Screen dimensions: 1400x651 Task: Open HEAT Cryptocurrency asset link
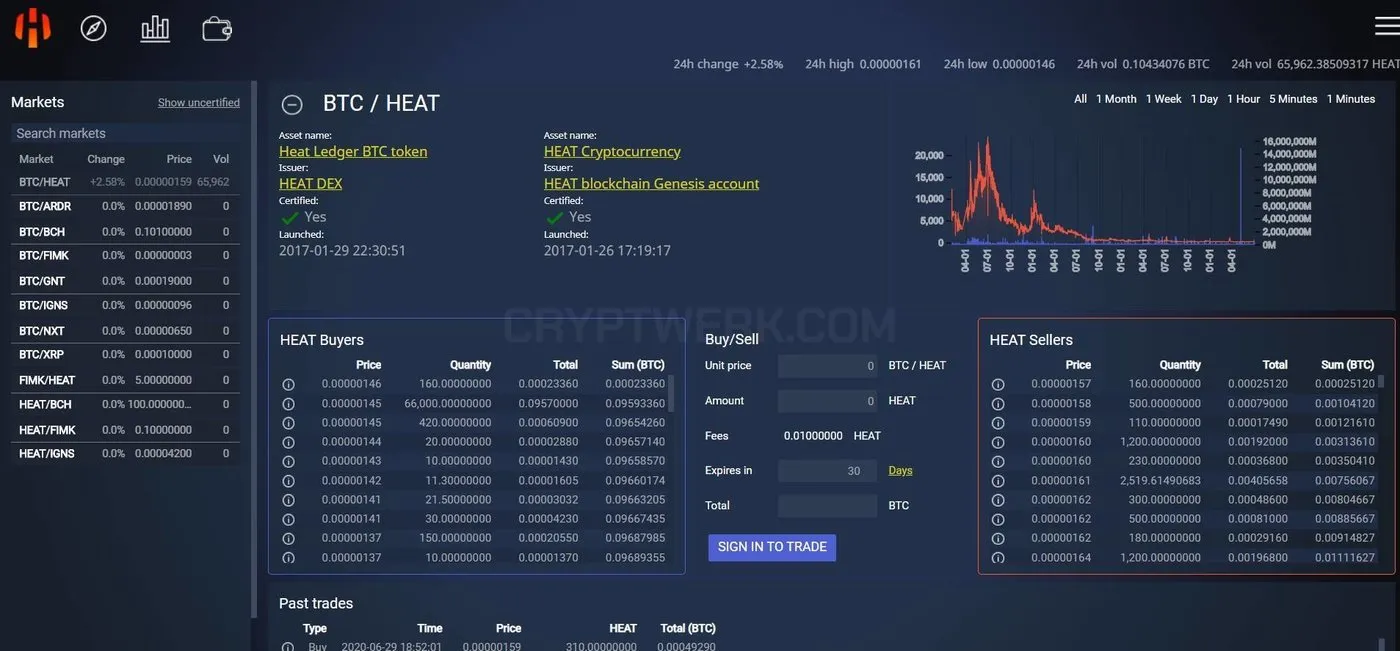(x=612, y=151)
